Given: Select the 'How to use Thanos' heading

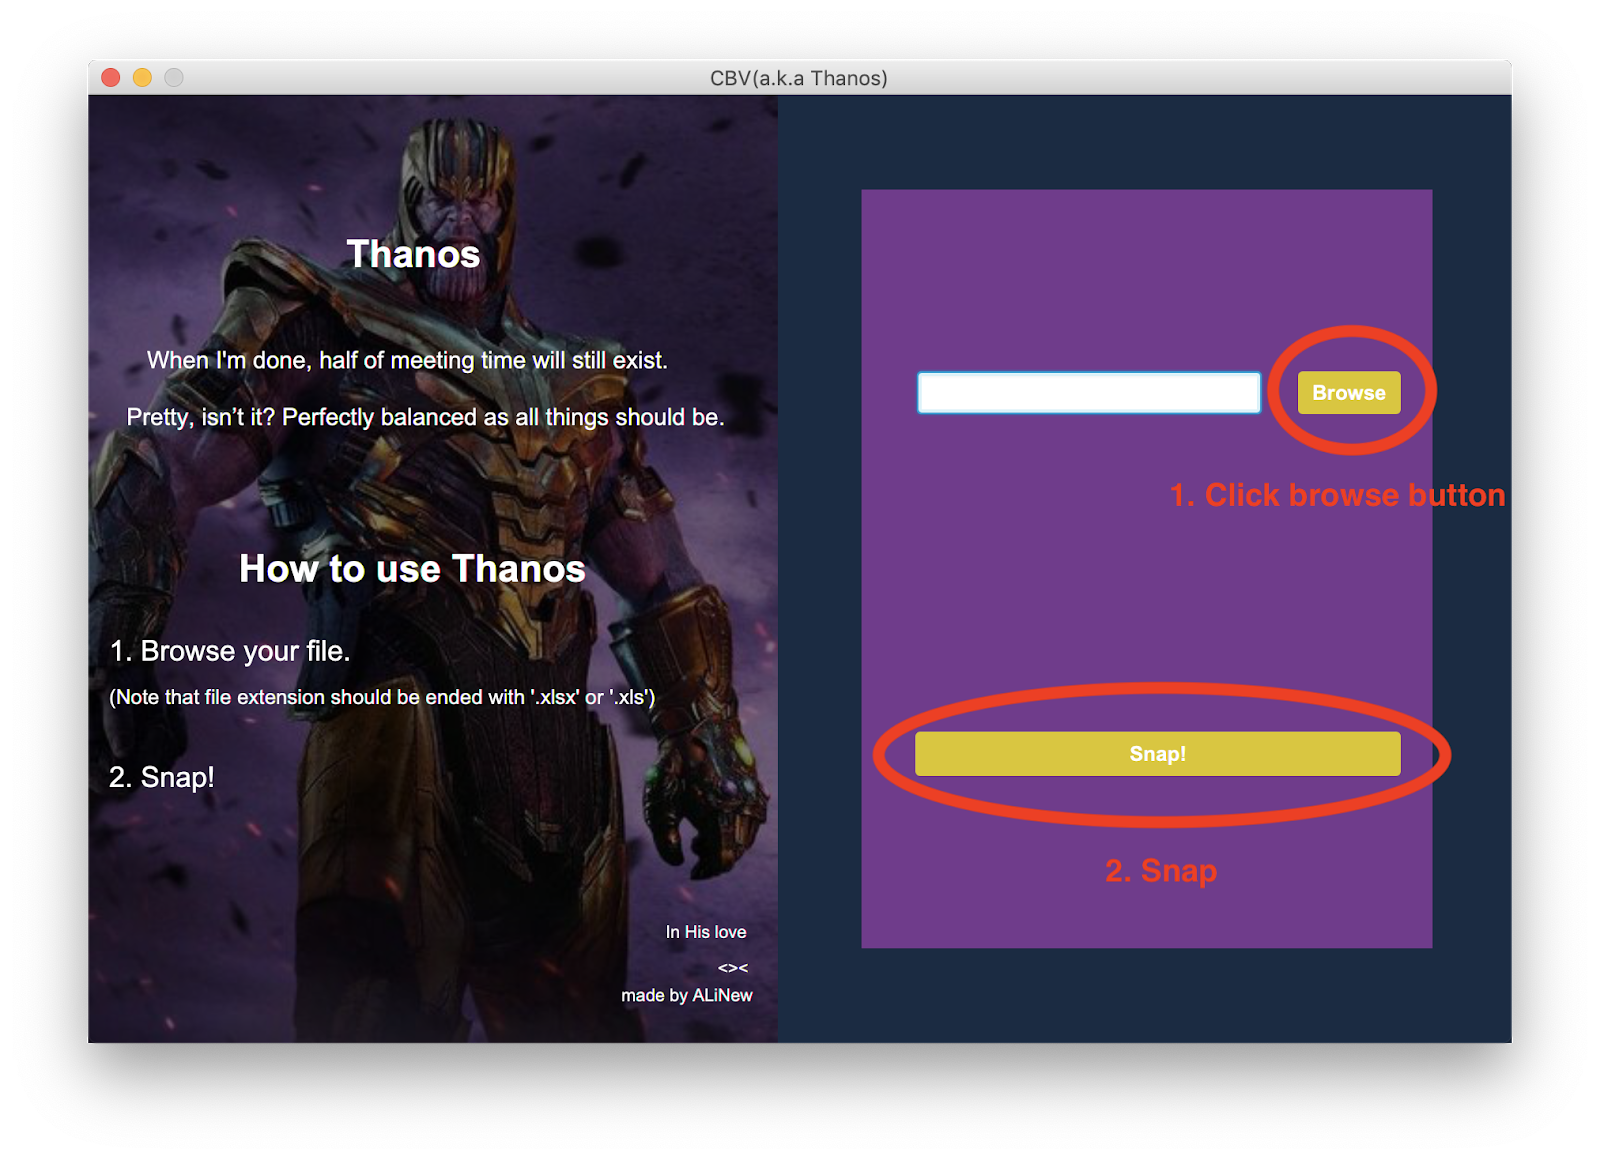Looking at the screenshot, I should coord(412,569).
